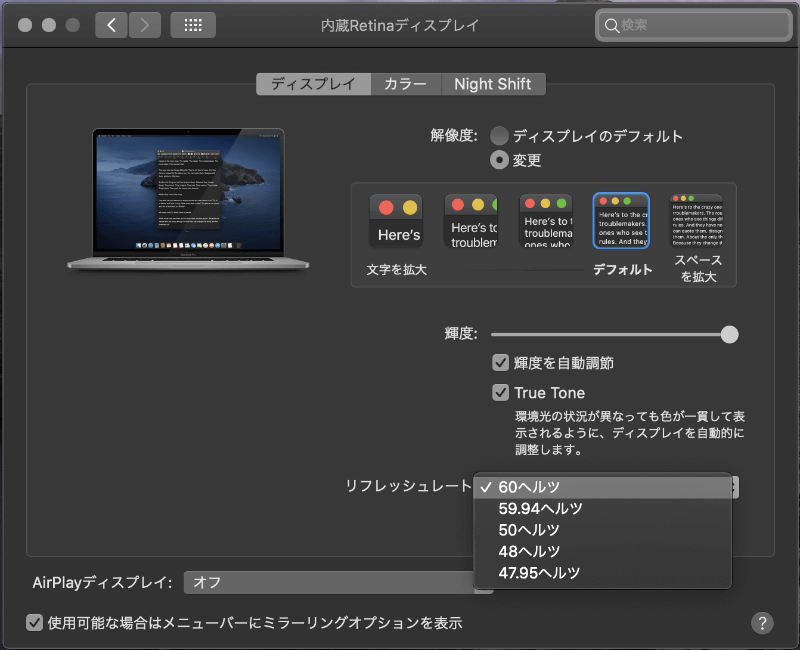Image resolution: width=800 pixels, height=650 pixels.
Task: Open help with the question mark button
Action: (762, 623)
